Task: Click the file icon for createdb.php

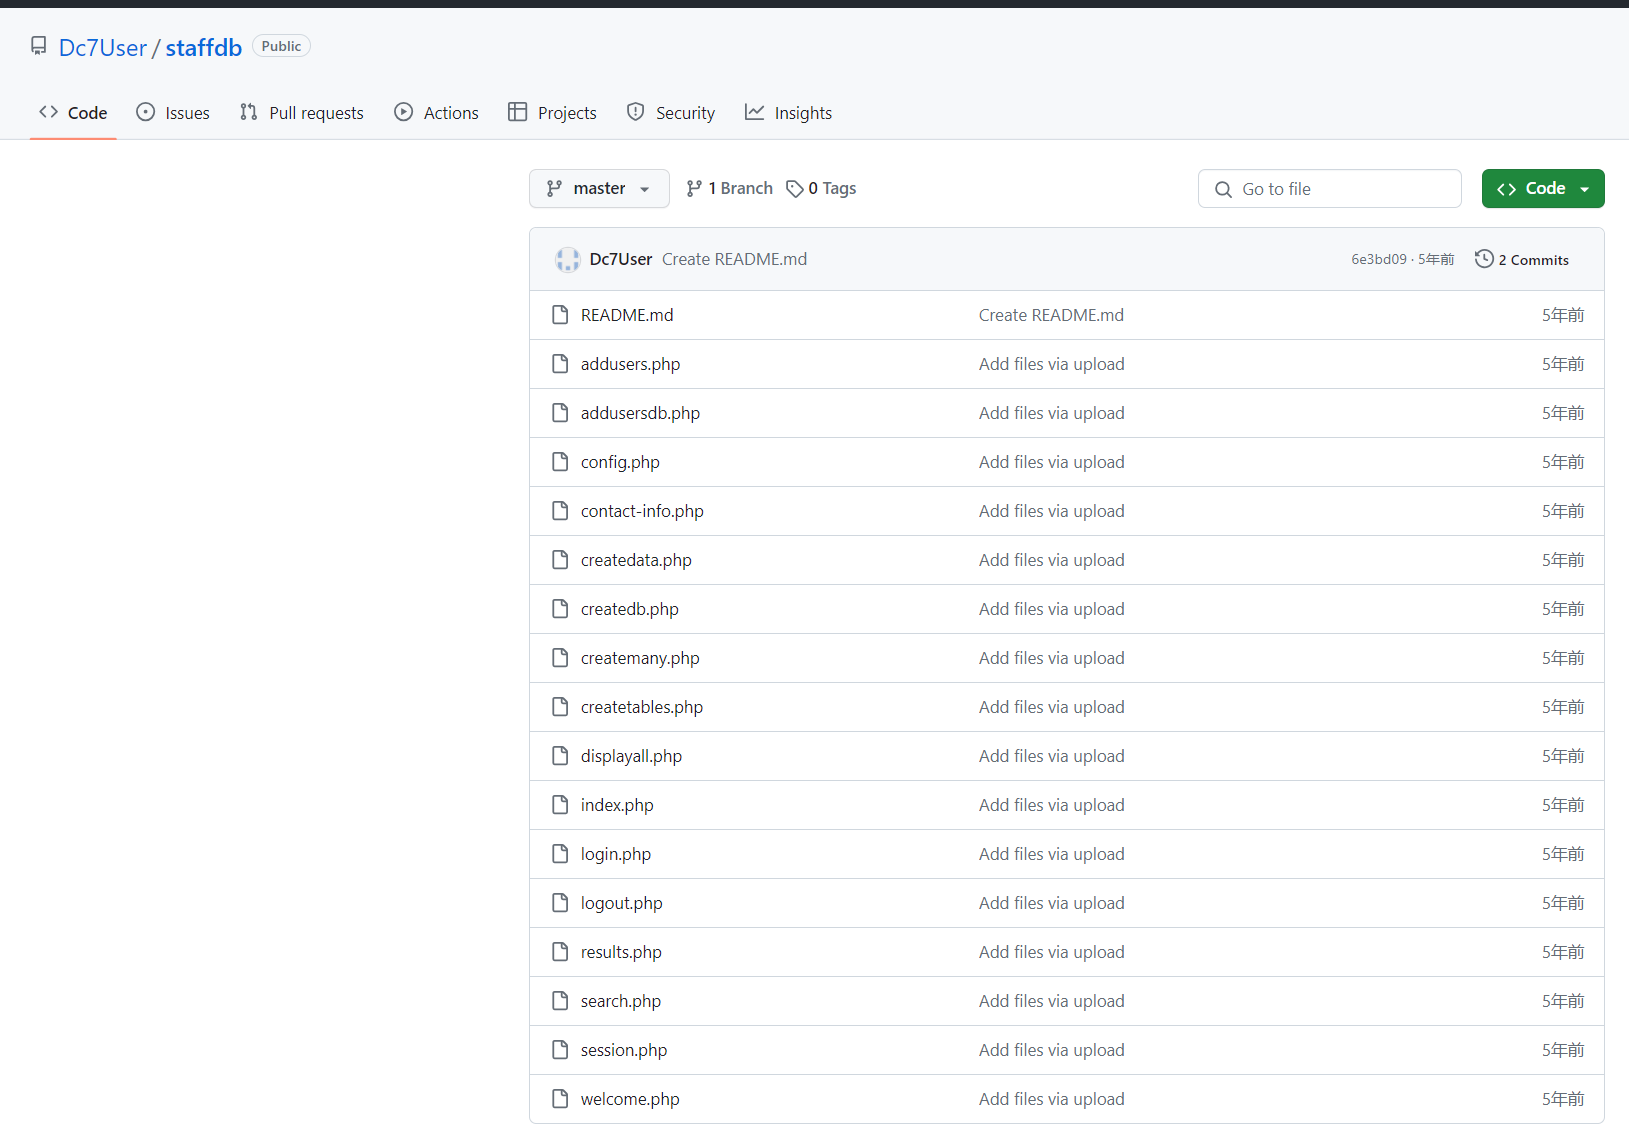Action: (560, 609)
